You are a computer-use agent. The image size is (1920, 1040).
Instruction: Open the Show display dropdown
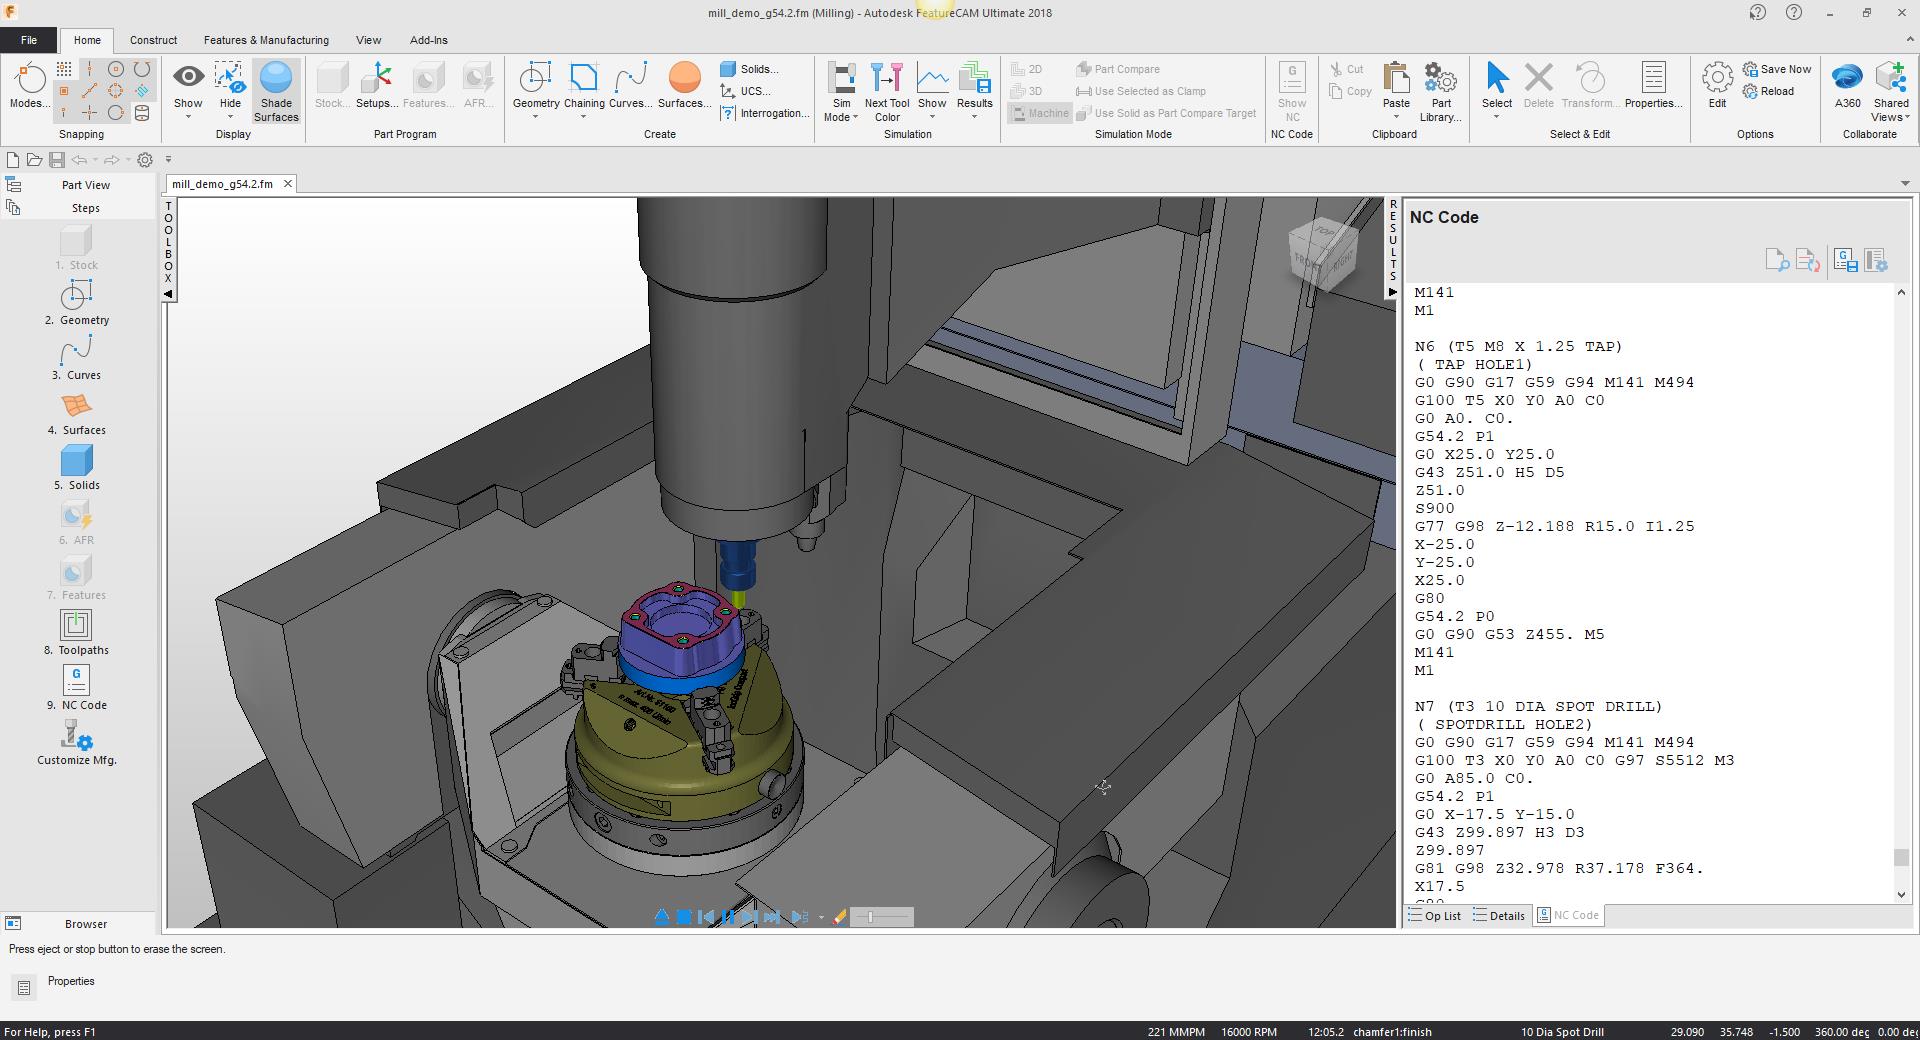point(188,92)
